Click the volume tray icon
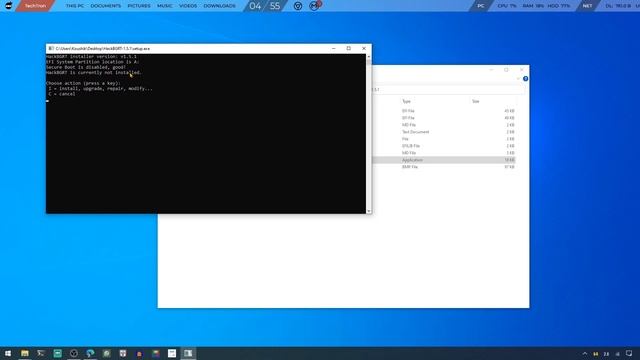The width and height of the screenshot is (640, 360). tap(618, 354)
